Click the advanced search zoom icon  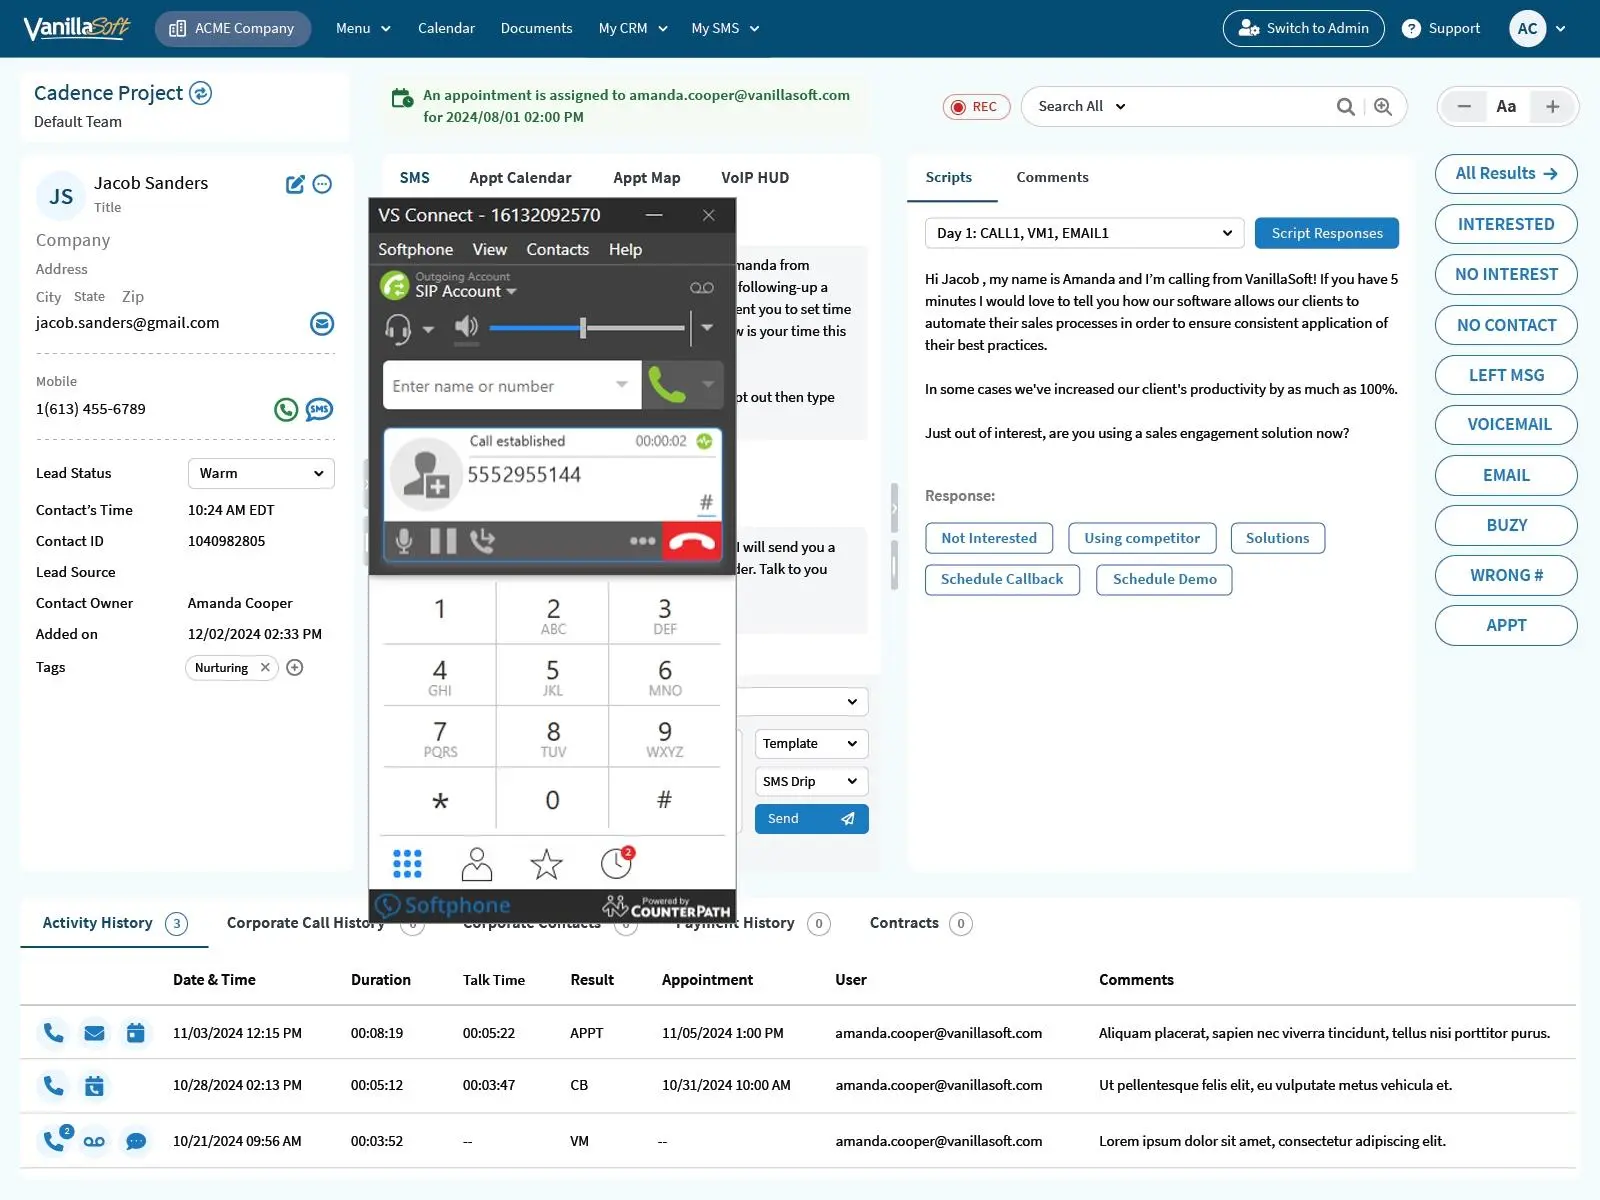[1383, 107]
